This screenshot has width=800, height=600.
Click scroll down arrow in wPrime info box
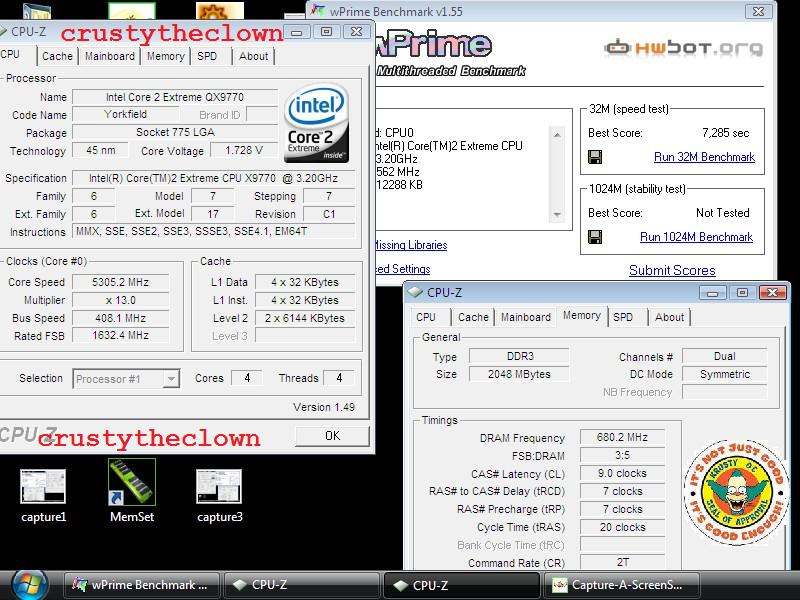coord(557,214)
